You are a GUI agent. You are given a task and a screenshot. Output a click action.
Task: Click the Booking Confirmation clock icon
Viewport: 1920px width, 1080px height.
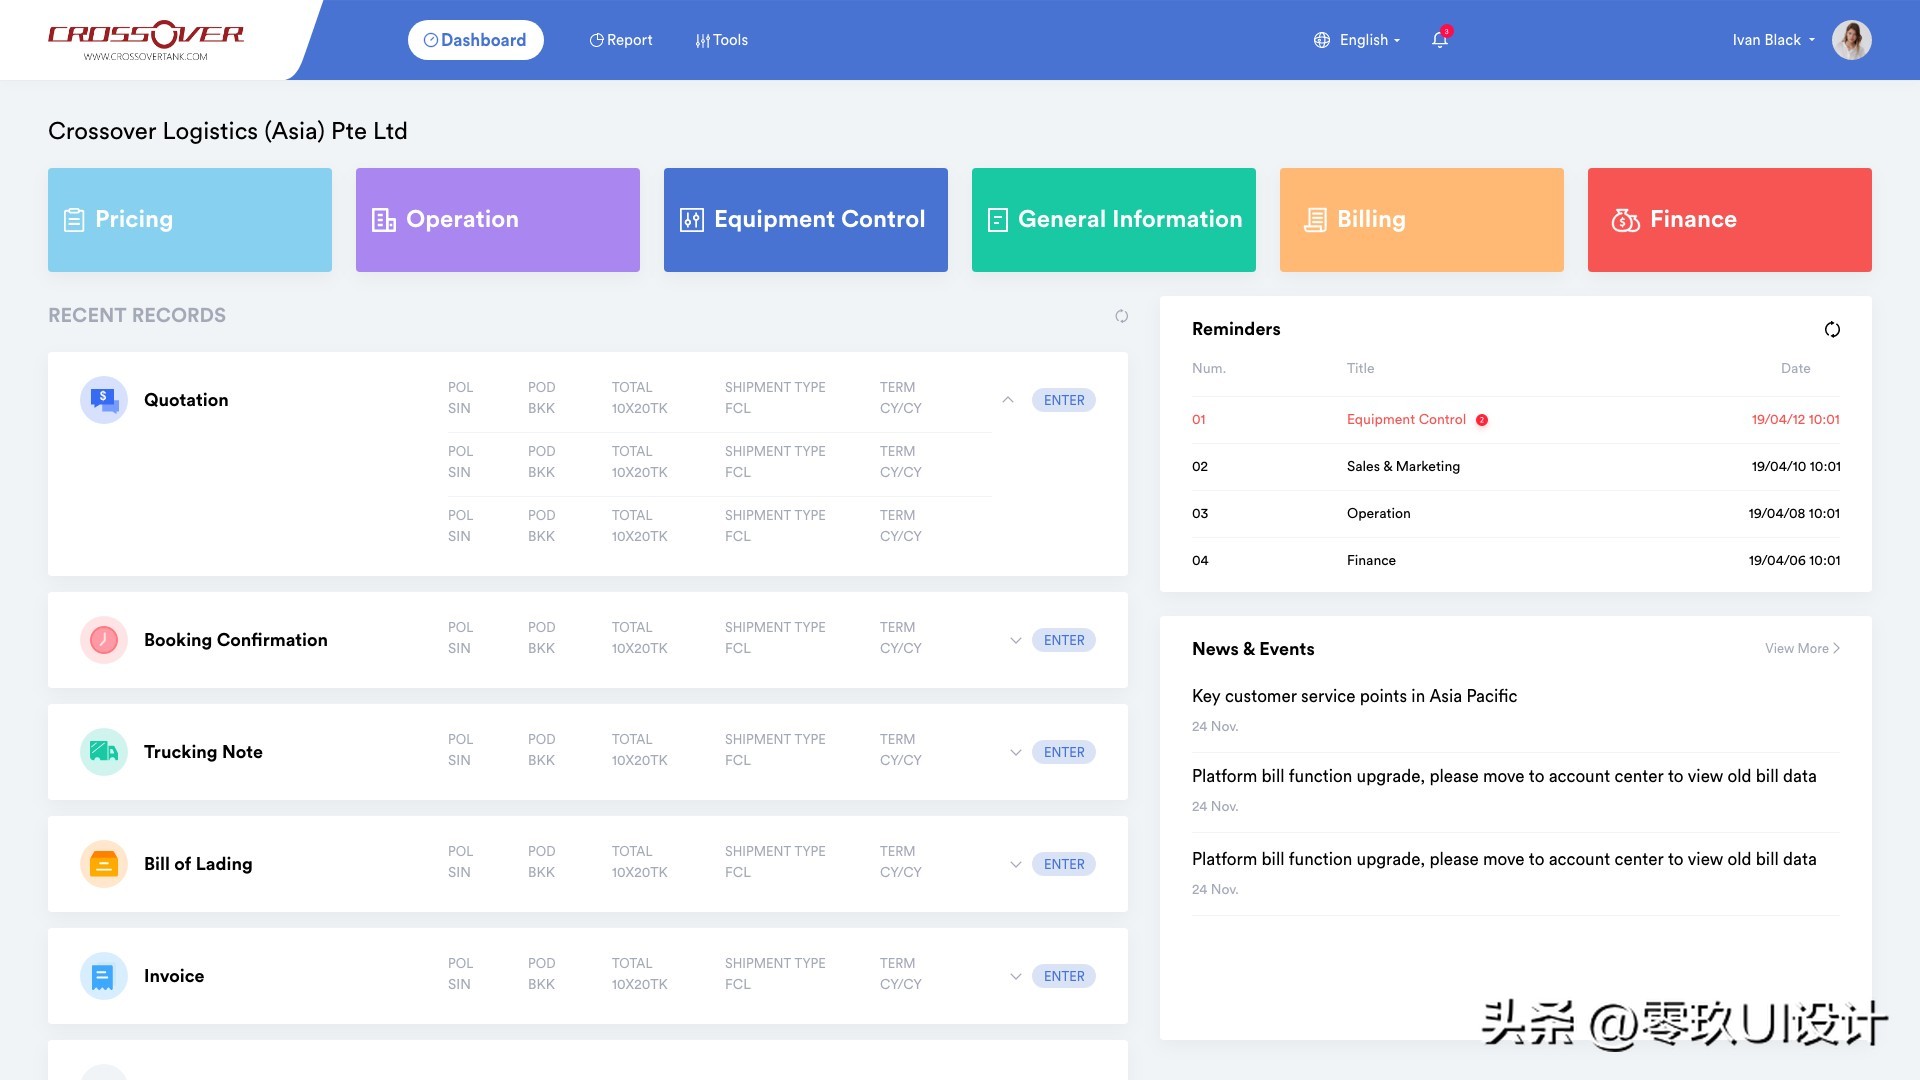tap(104, 640)
